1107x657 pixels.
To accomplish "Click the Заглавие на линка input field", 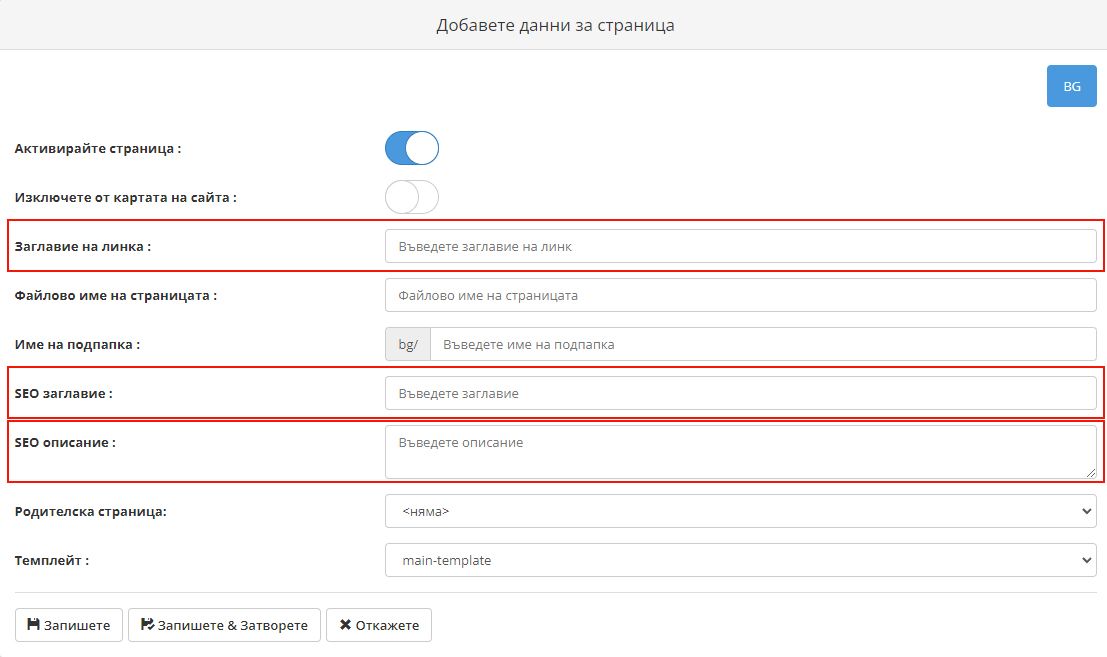I will 740,245.
